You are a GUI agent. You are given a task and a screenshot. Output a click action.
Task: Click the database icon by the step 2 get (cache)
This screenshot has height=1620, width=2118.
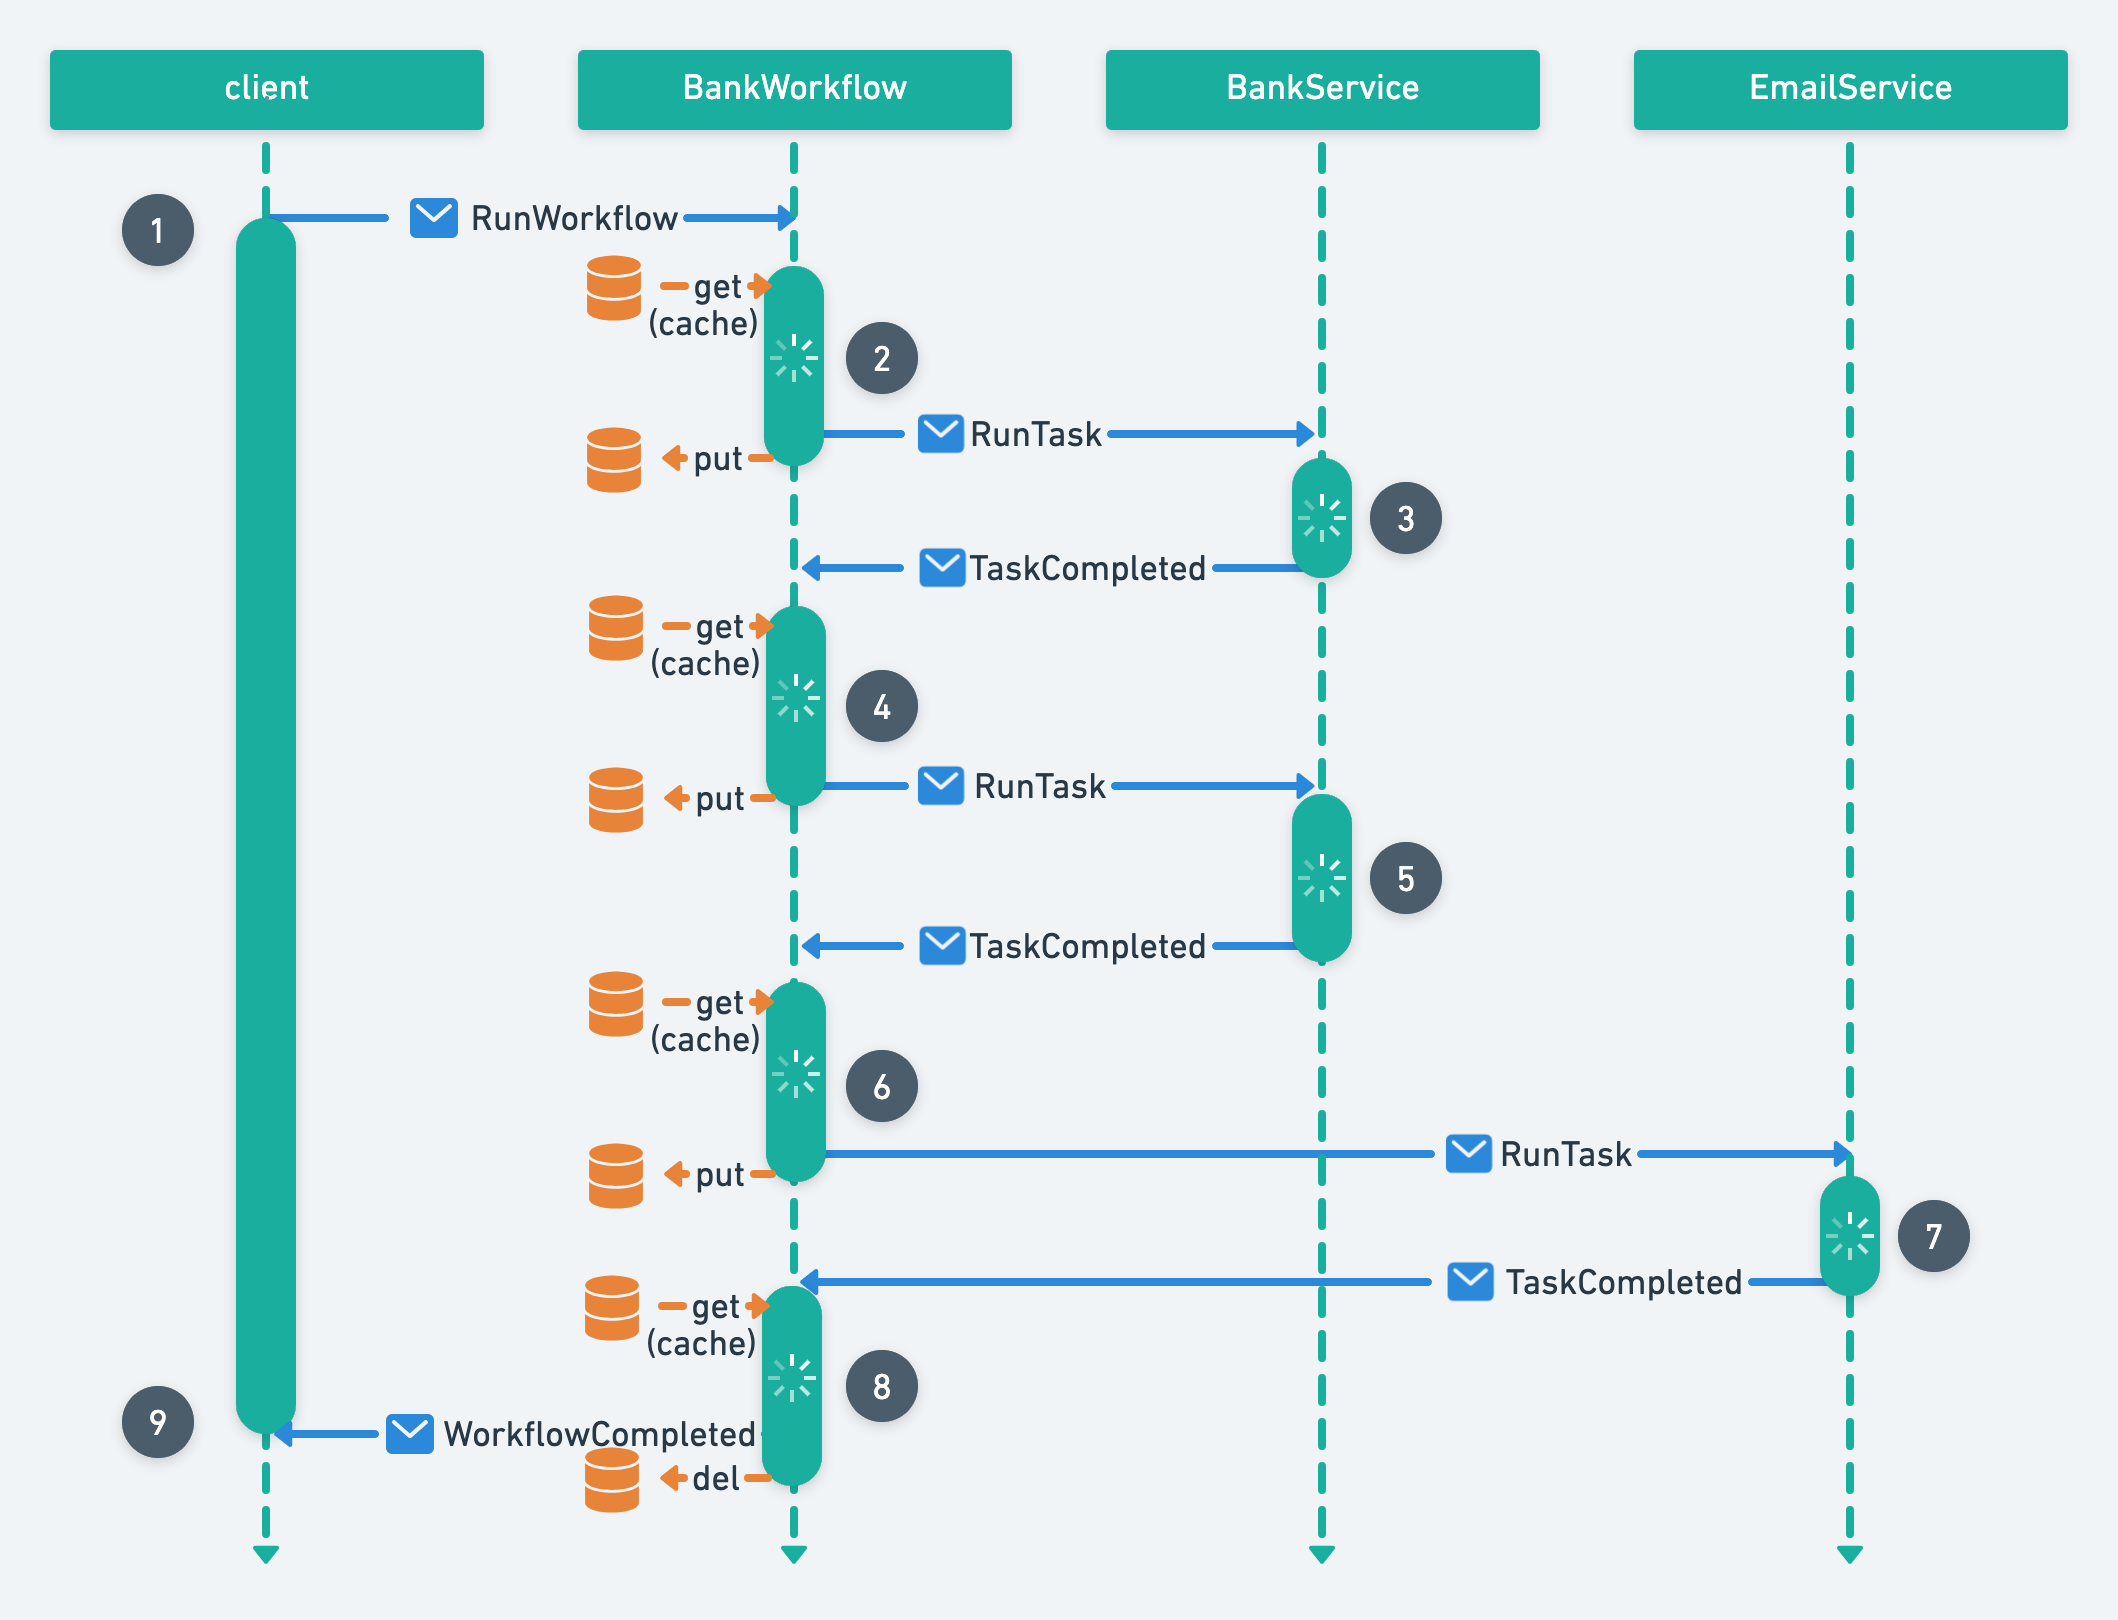pos(614,288)
